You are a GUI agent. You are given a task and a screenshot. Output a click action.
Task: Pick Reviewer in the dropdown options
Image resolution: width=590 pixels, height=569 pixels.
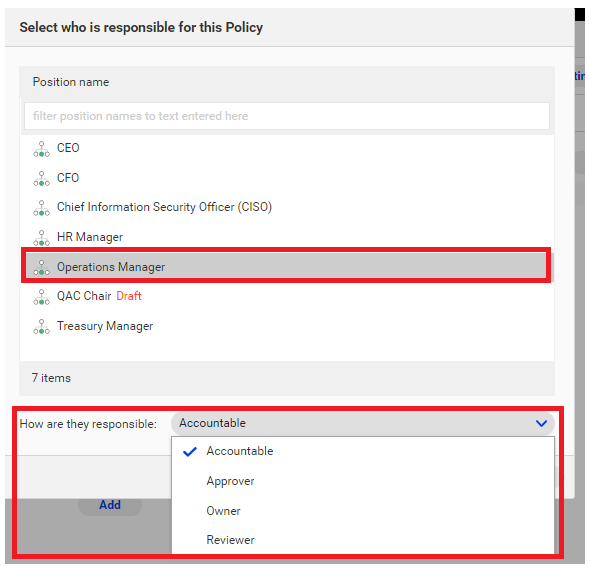click(230, 540)
